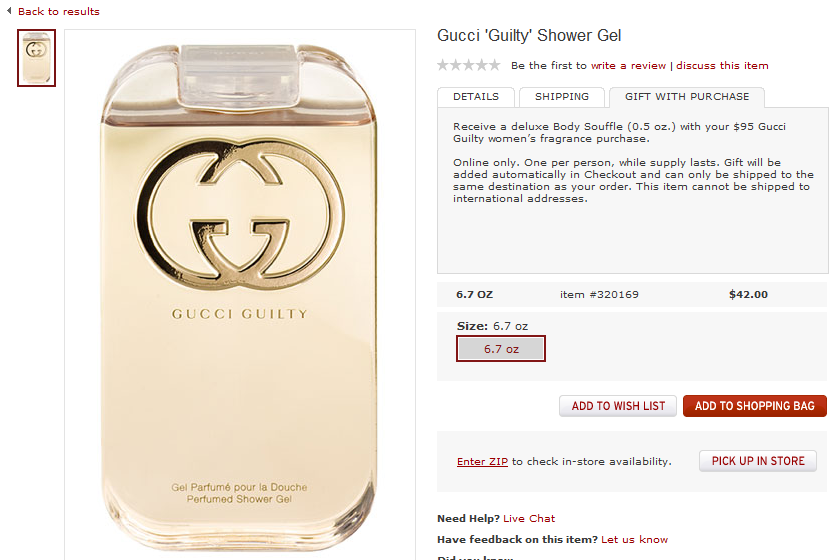Add item to wish list
The height and width of the screenshot is (560, 840).
pos(618,406)
